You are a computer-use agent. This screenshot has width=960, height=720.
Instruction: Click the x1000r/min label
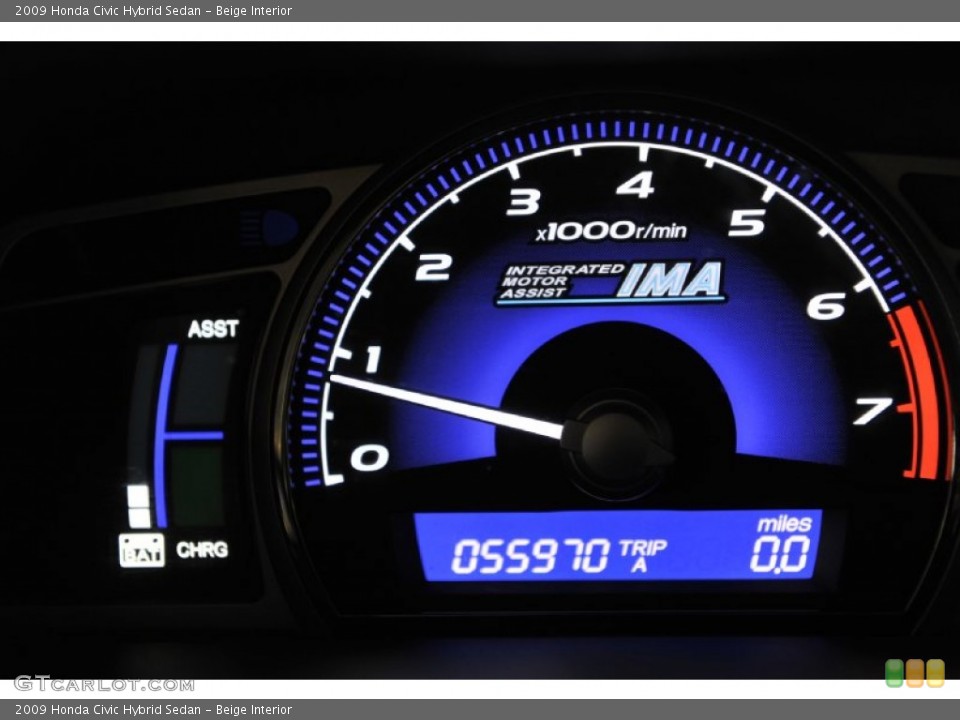pos(611,231)
